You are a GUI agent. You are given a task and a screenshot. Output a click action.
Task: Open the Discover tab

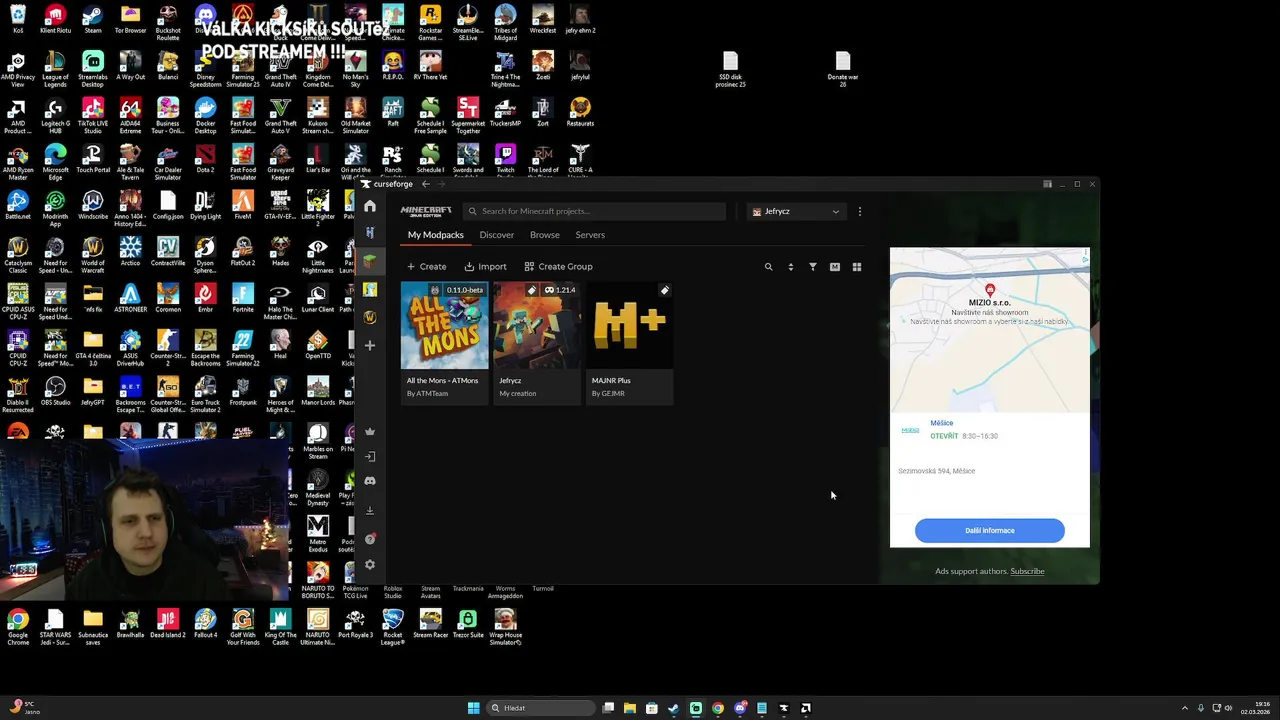[x=496, y=235]
